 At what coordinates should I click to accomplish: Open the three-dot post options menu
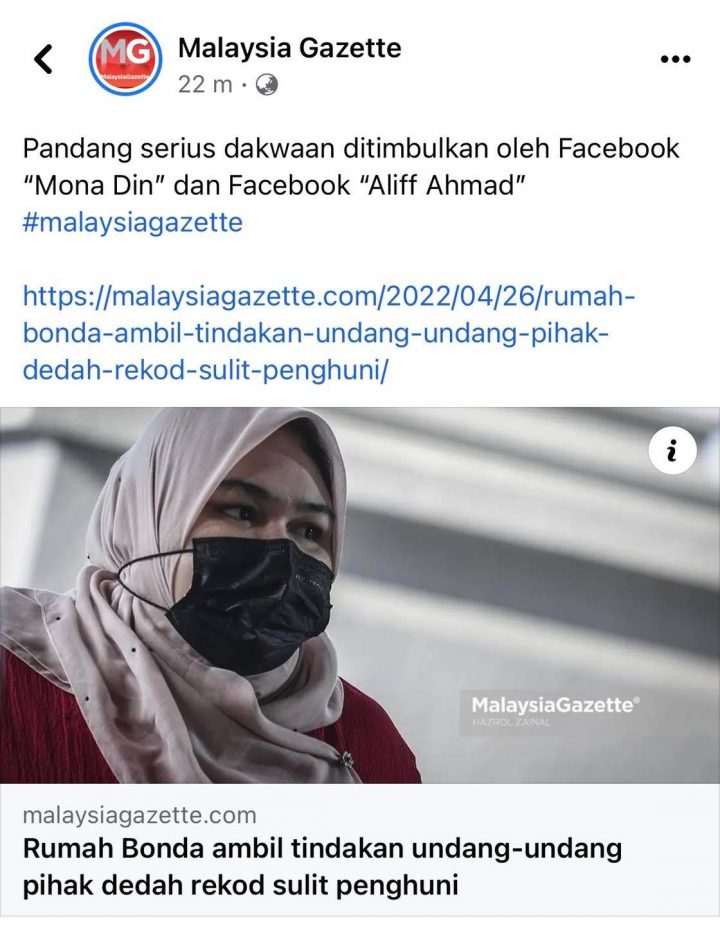(x=675, y=59)
